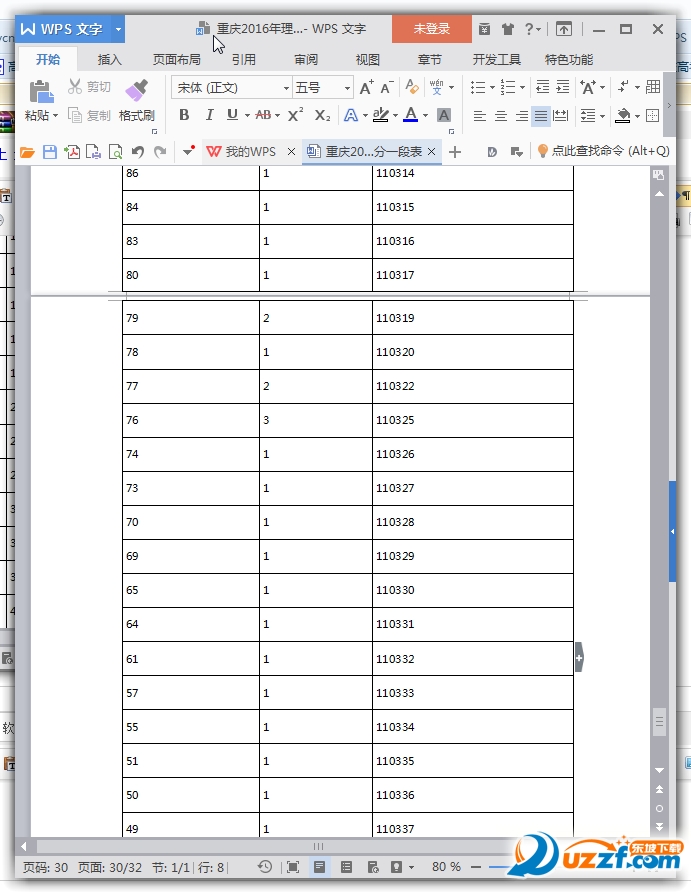This screenshot has height=893, width=691.
Task: Click distributed alignment icon
Action: tap(561, 116)
